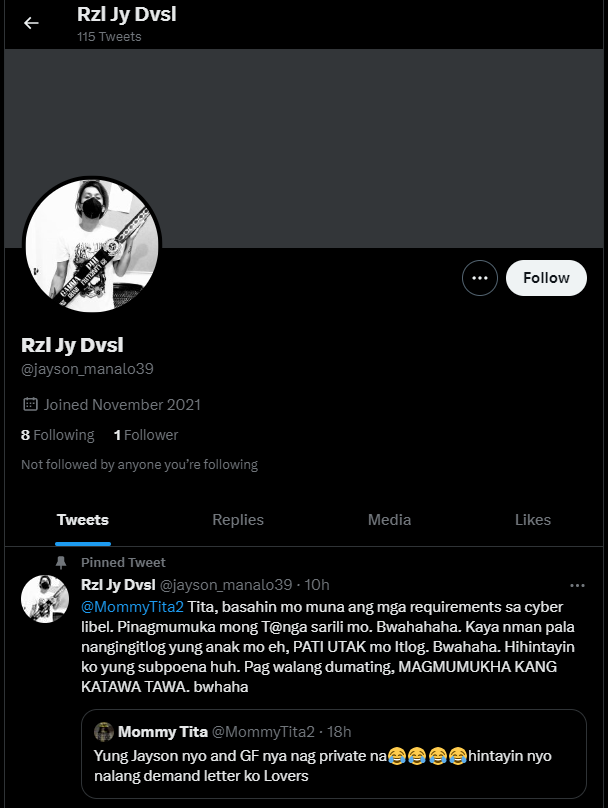Click the calendar icon next to Joined date
This screenshot has height=808, width=608.
point(30,404)
